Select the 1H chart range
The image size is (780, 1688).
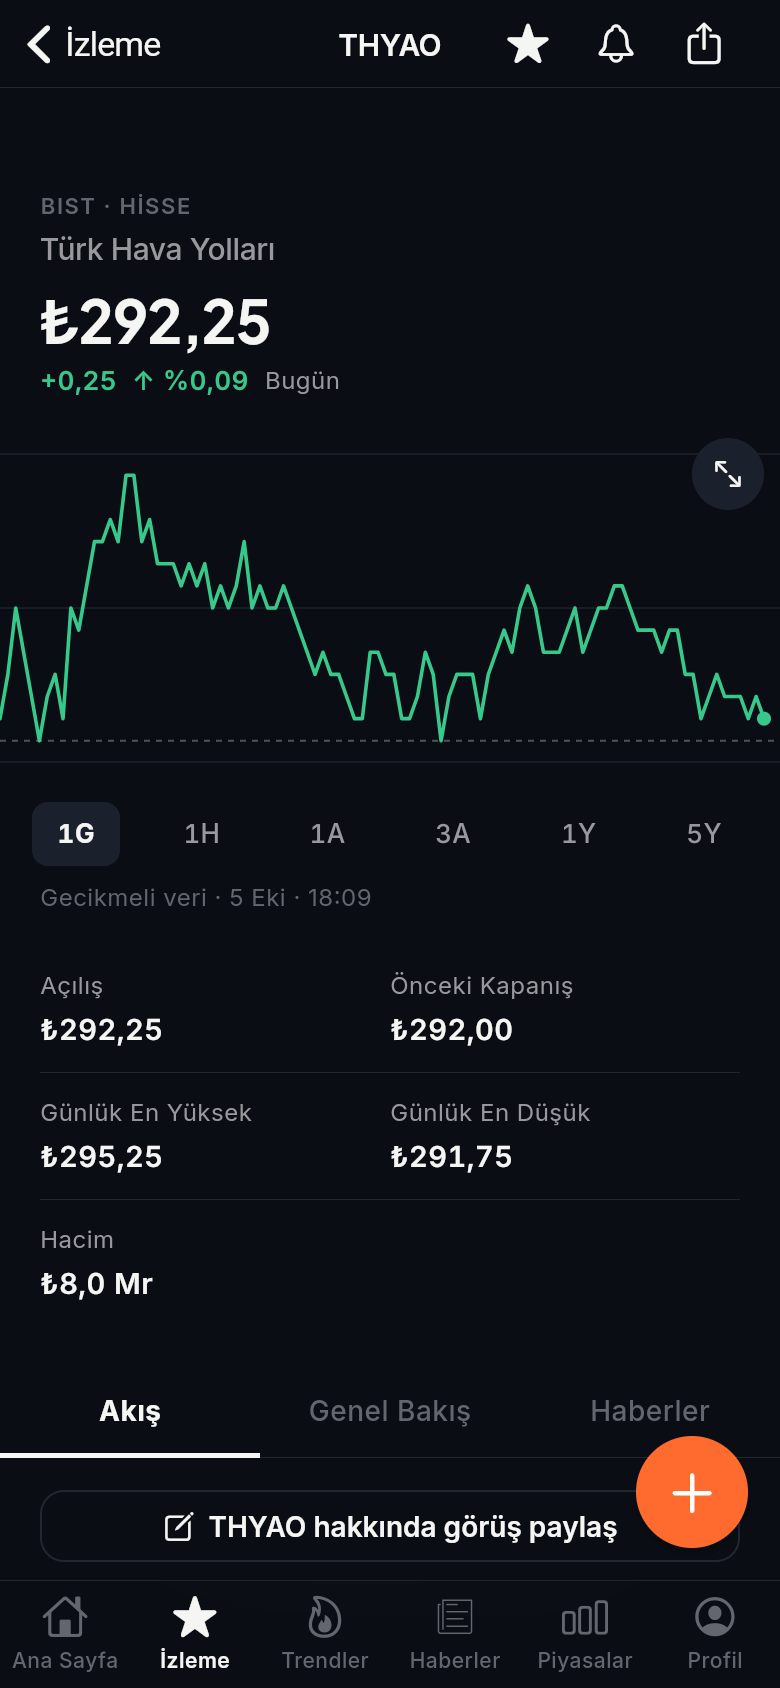[x=202, y=834]
